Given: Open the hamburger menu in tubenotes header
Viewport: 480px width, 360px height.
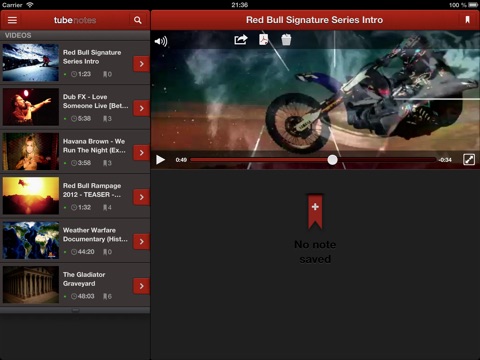Looking at the screenshot, I should click(x=12, y=20).
